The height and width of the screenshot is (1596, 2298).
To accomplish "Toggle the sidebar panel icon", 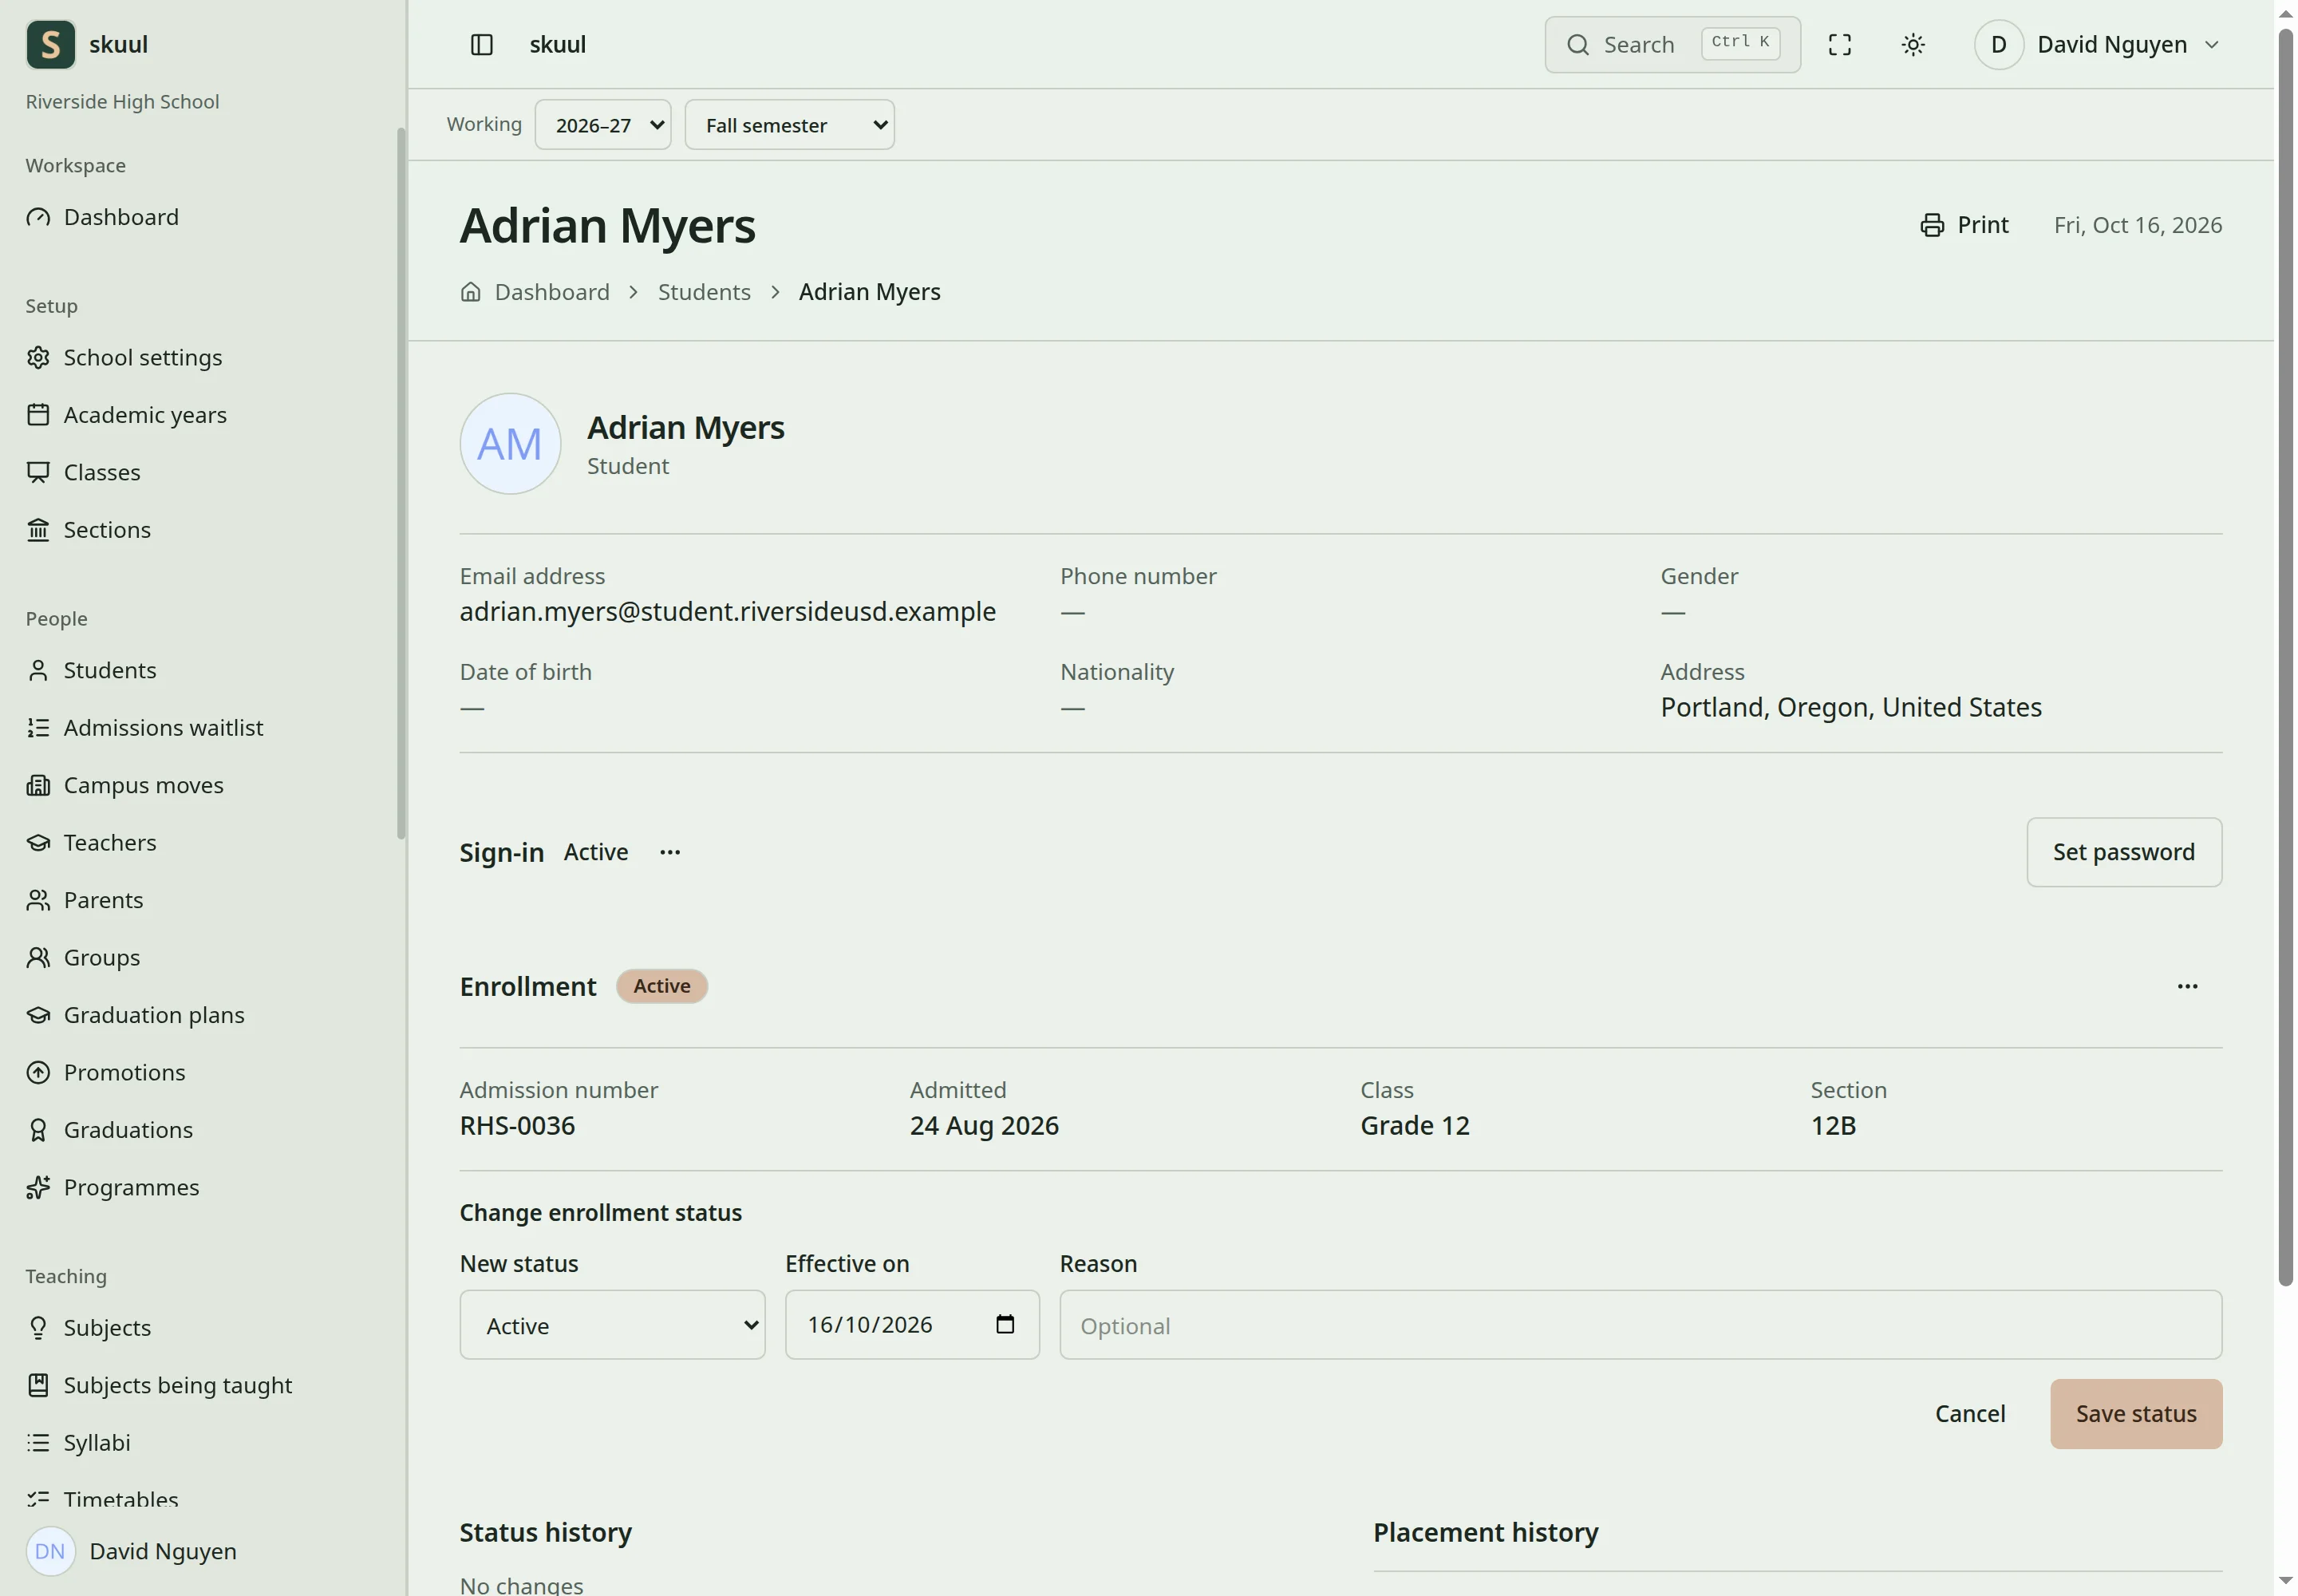I will point(481,44).
